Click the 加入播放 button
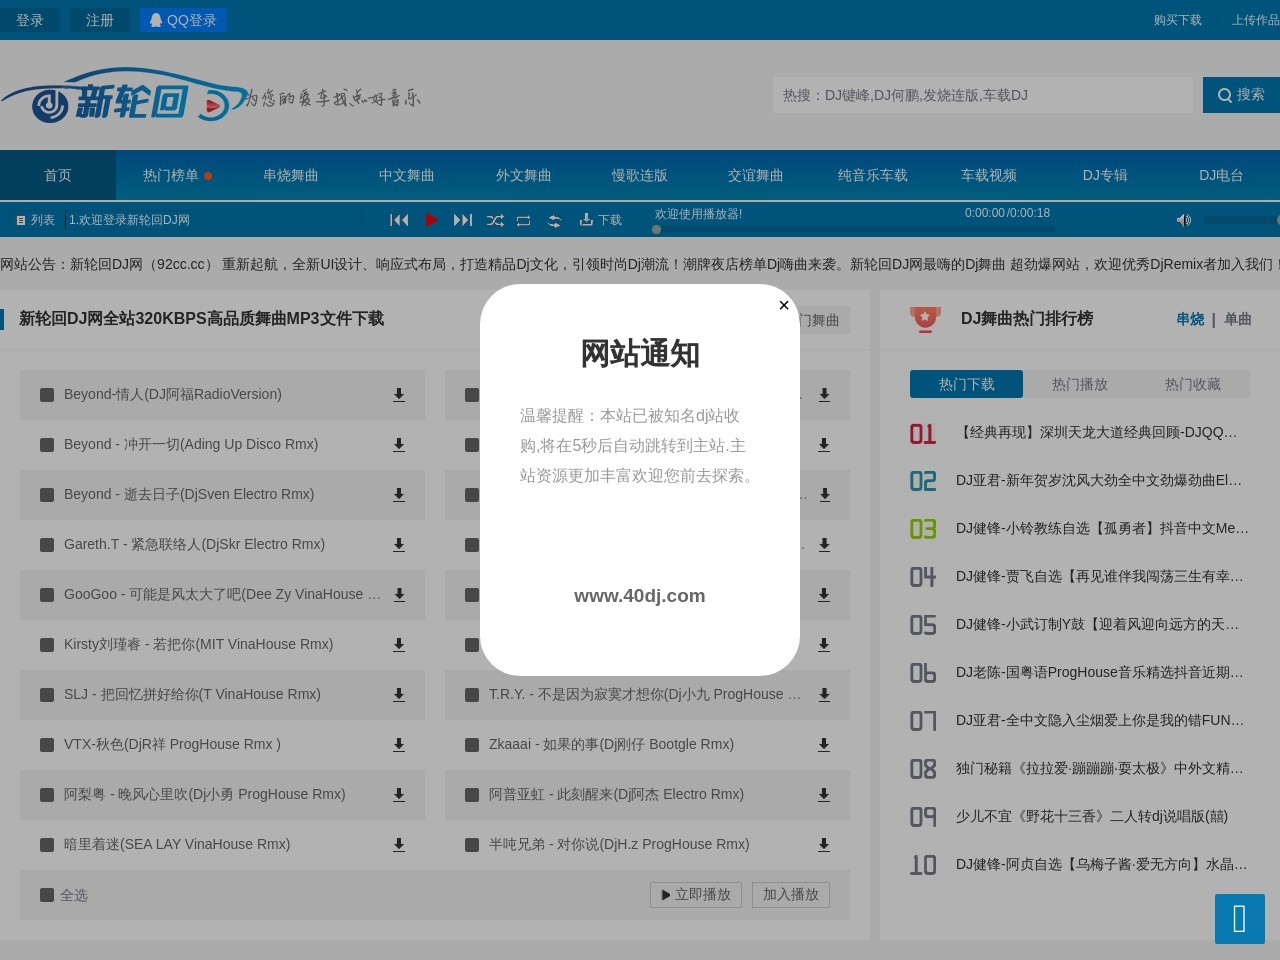 (791, 895)
